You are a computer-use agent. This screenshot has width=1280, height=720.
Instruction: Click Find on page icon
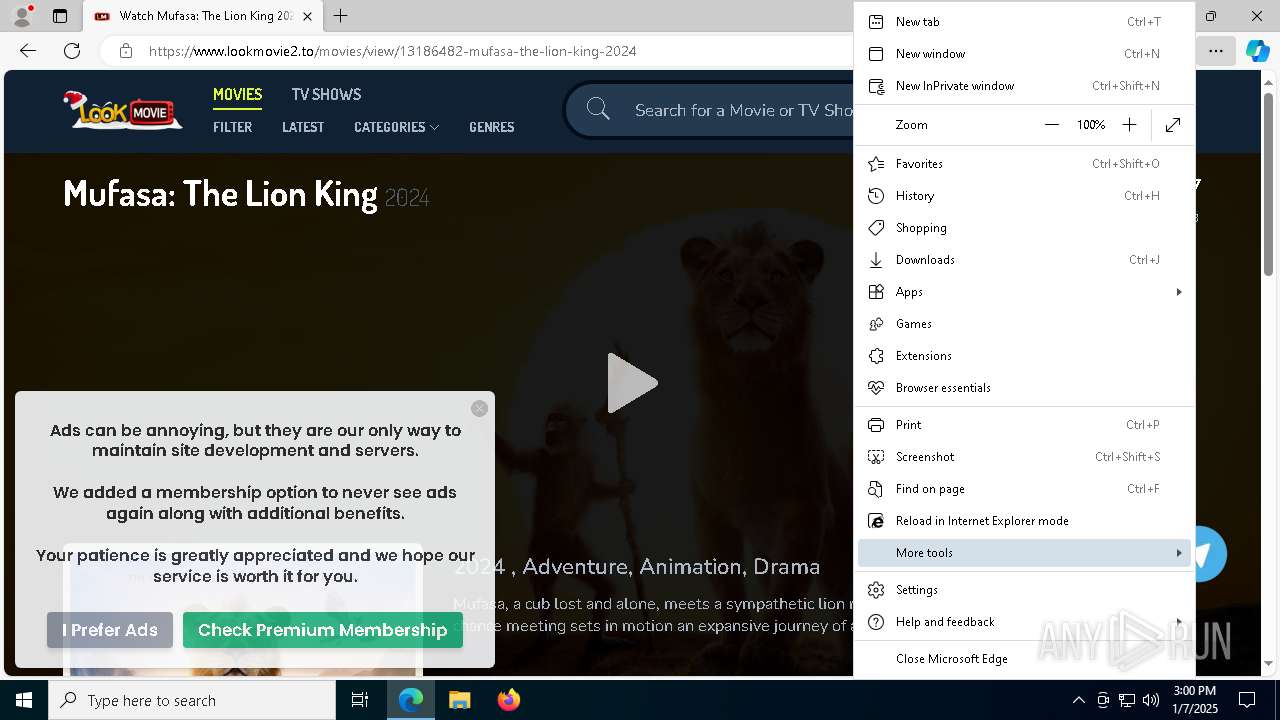[x=876, y=489]
